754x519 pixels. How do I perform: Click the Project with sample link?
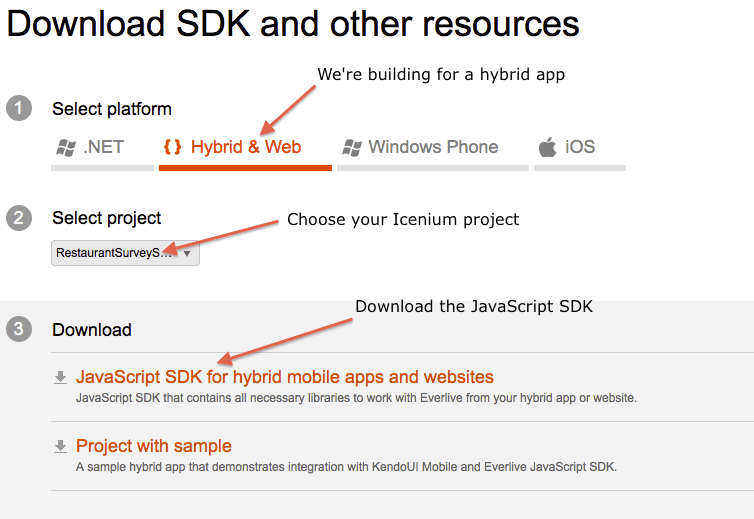click(x=154, y=446)
